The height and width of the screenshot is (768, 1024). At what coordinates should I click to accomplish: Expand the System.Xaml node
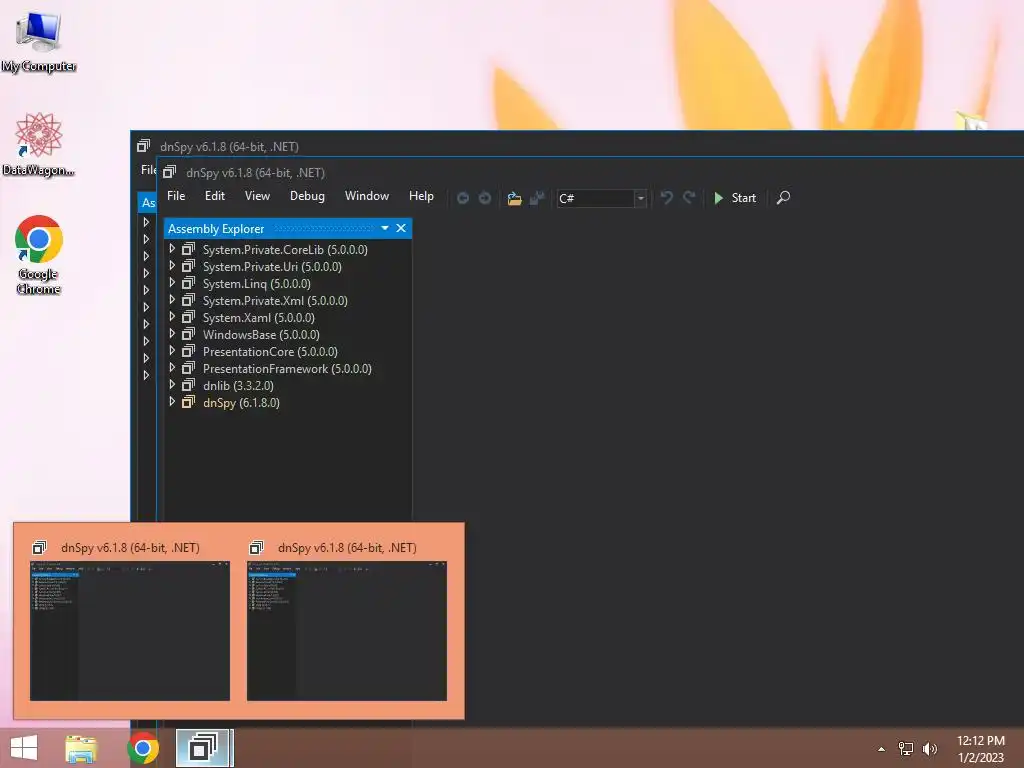[x=172, y=317]
